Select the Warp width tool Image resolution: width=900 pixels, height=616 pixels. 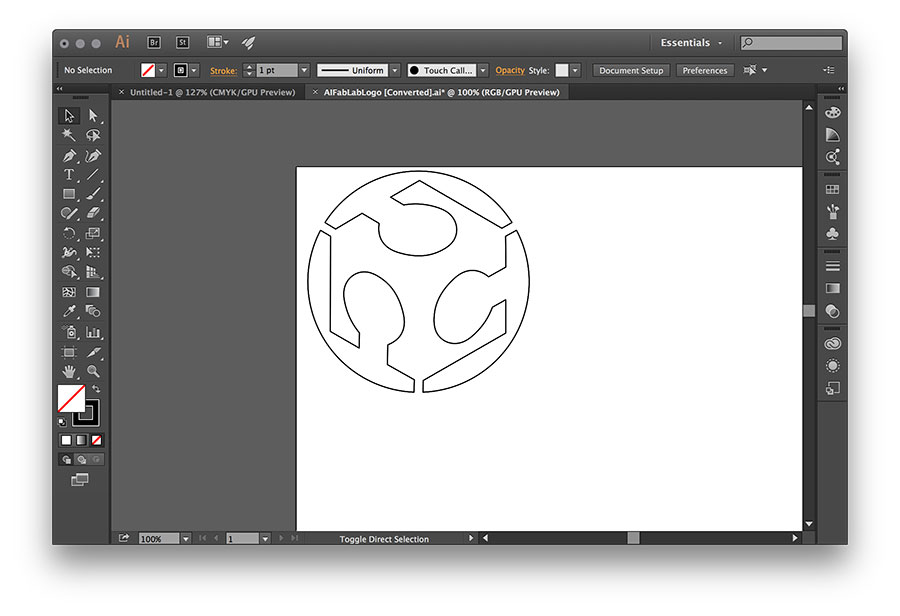point(69,253)
